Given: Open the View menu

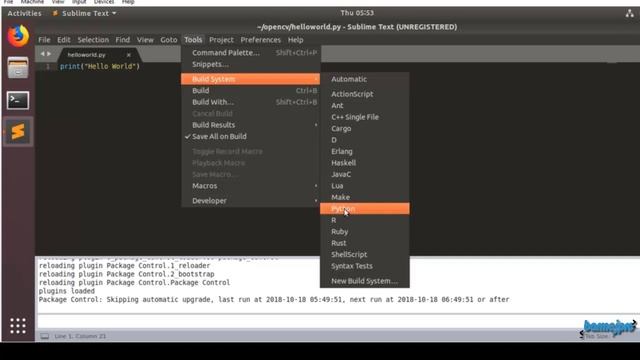Looking at the screenshot, I should (x=145, y=40).
